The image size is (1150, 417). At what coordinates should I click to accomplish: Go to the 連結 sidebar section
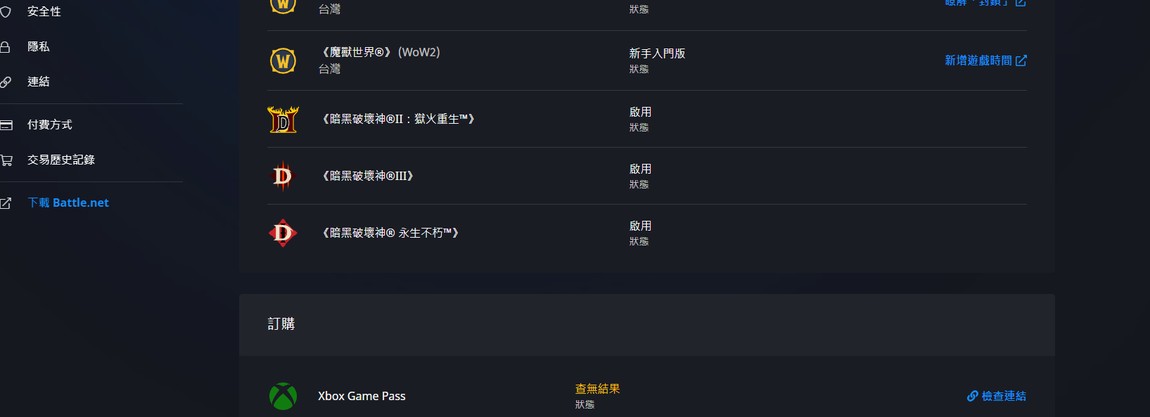coord(38,82)
